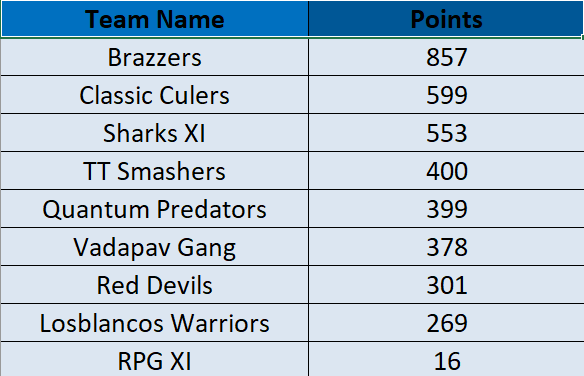Click the Losblancos Warriors cell
The image size is (584, 376).
click(x=155, y=323)
